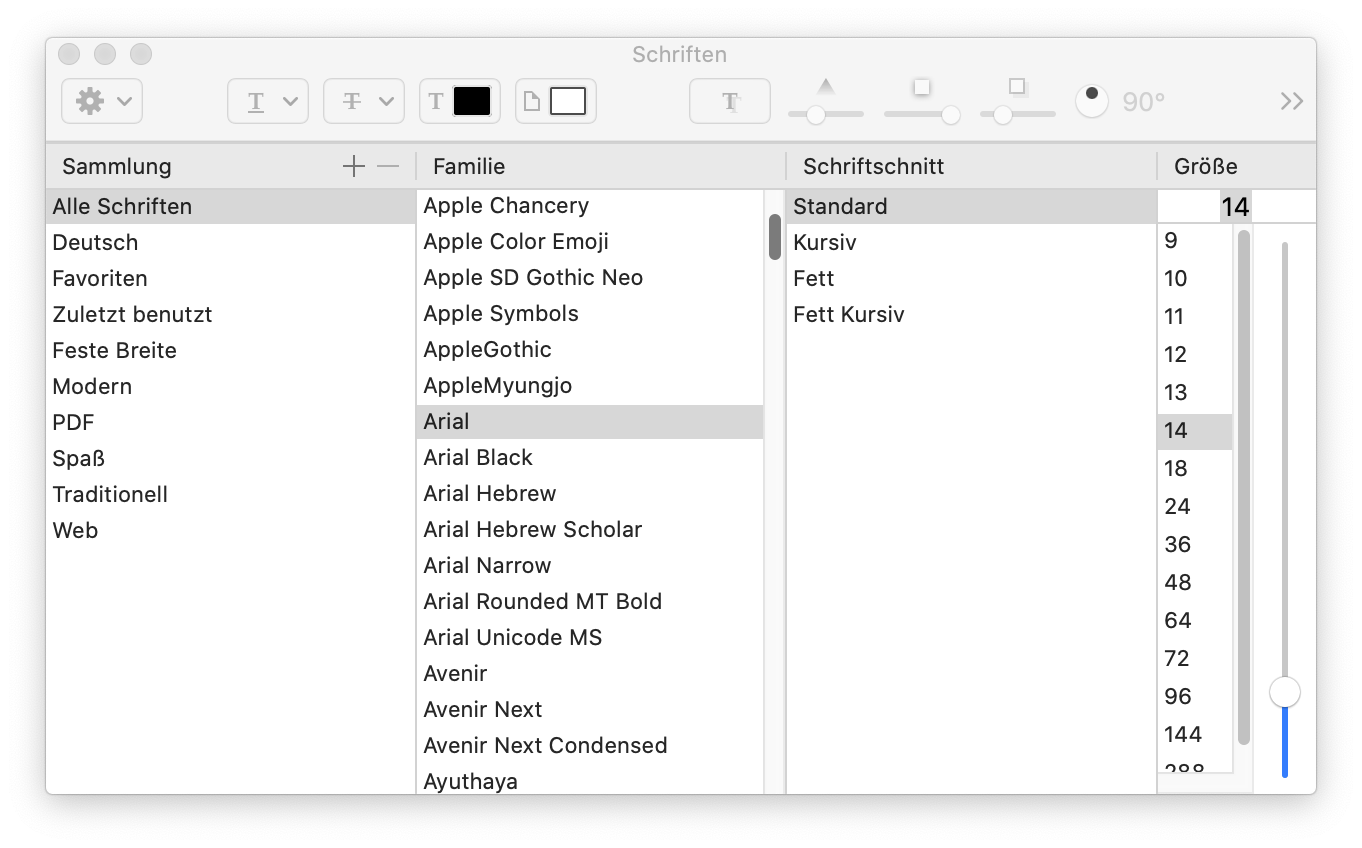The height and width of the screenshot is (848, 1362).
Task: Select size 14 in the list
Action: pos(1195,430)
